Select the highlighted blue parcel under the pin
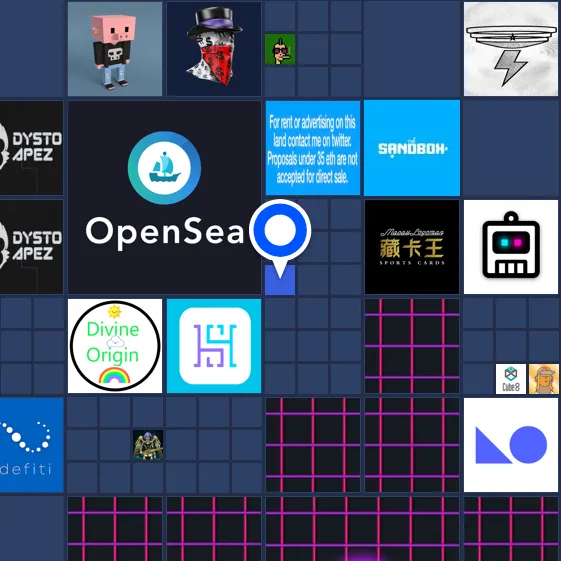This screenshot has width=561, height=561. (x=280, y=280)
